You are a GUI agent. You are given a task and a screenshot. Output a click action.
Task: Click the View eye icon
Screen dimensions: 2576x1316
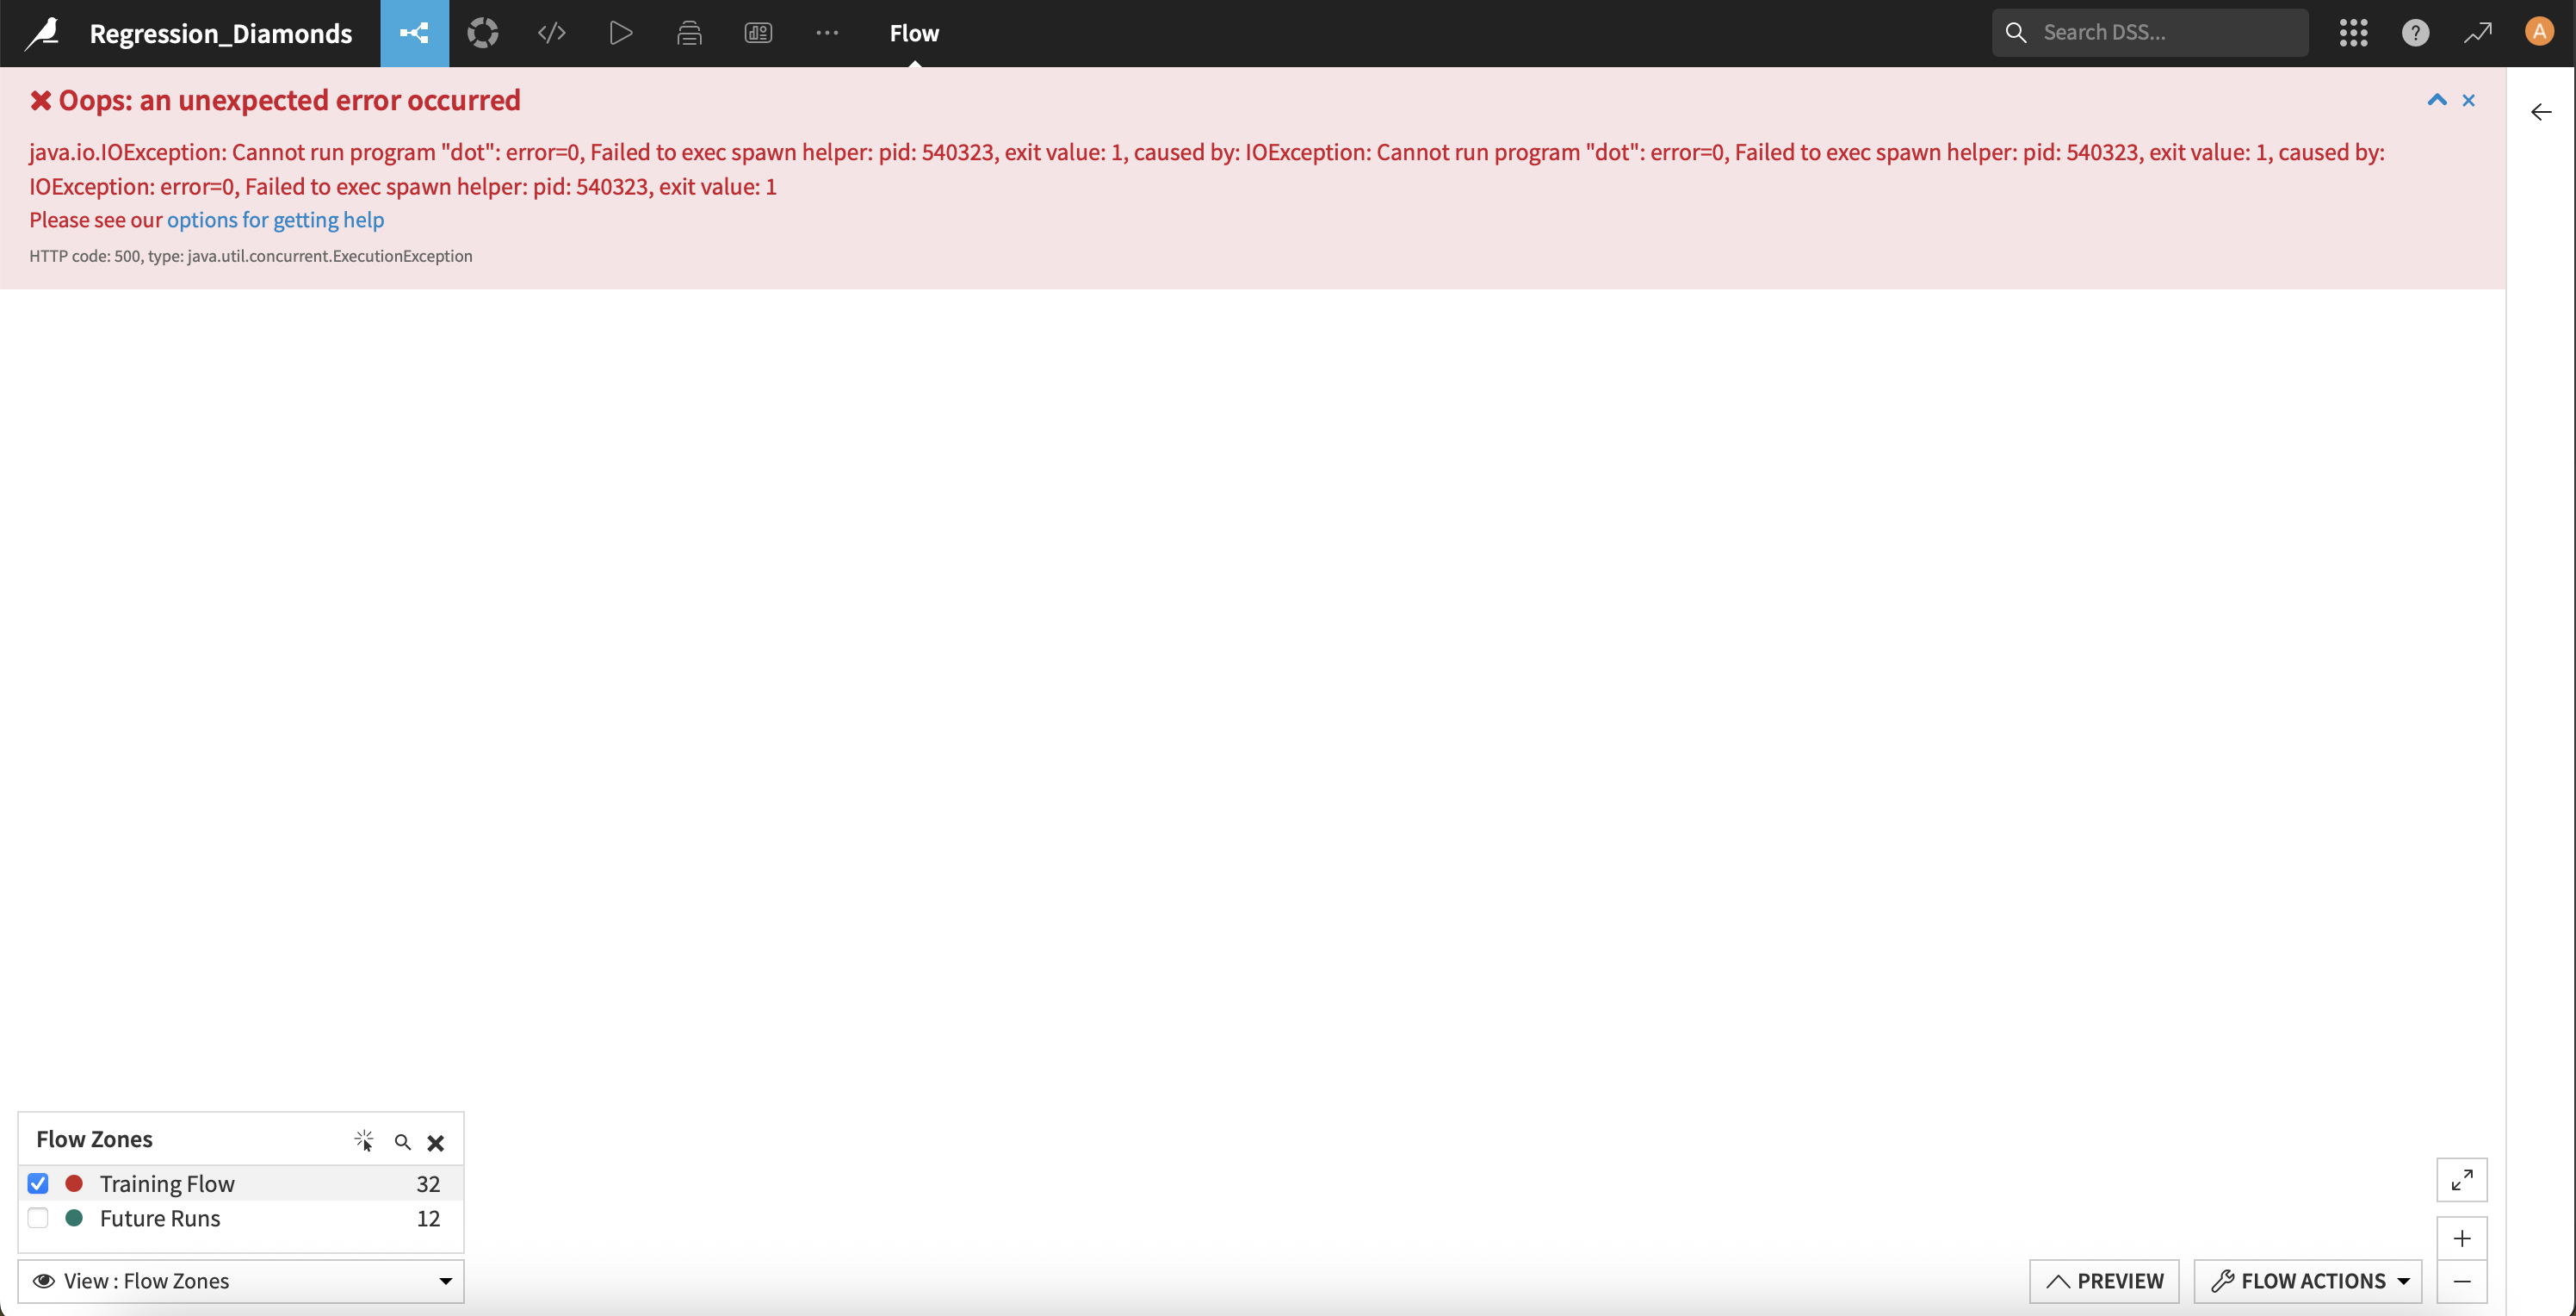coord(44,1281)
